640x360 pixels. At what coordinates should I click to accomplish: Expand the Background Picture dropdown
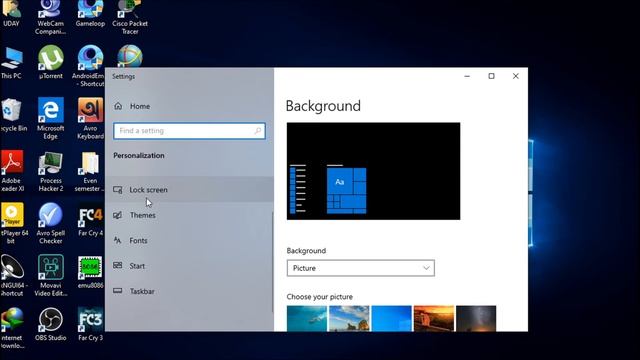(360, 268)
